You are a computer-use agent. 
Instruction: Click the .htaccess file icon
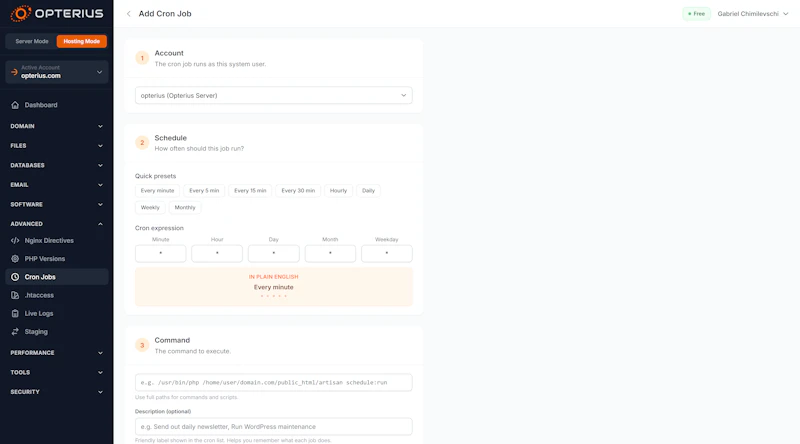[x=15, y=295]
